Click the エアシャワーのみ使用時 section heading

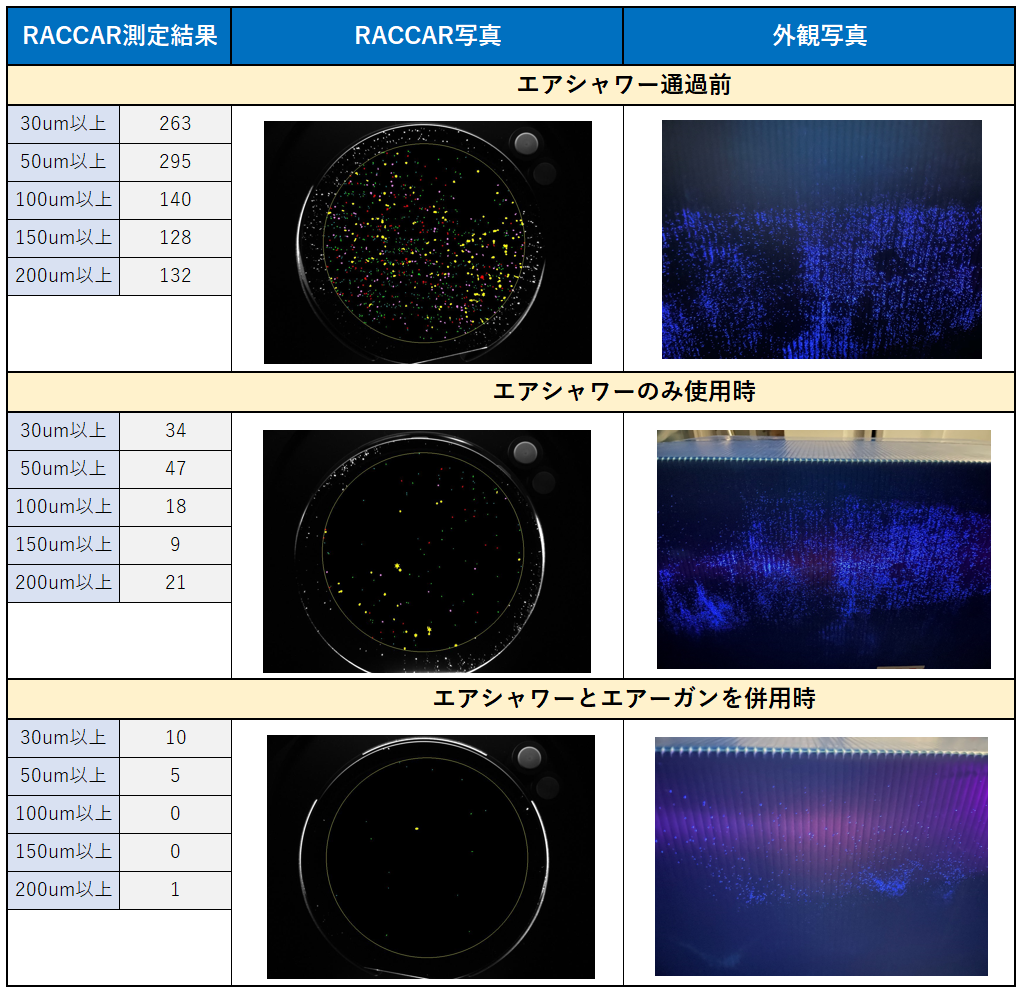pyautogui.click(x=624, y=392)
